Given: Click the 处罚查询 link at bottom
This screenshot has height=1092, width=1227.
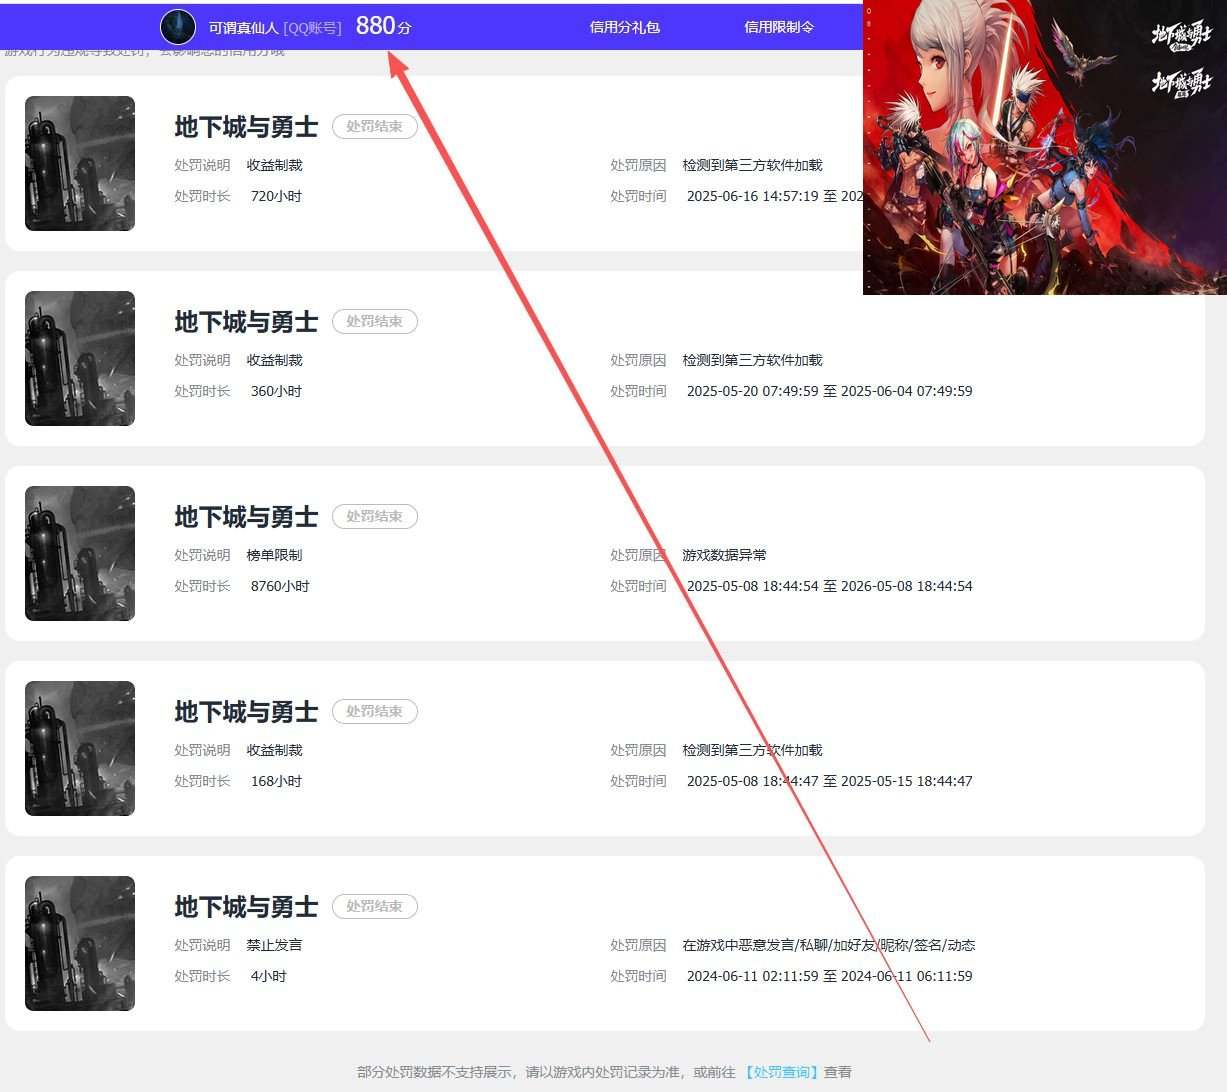Looking at the screenshot, I should (x=781, y=1072).
